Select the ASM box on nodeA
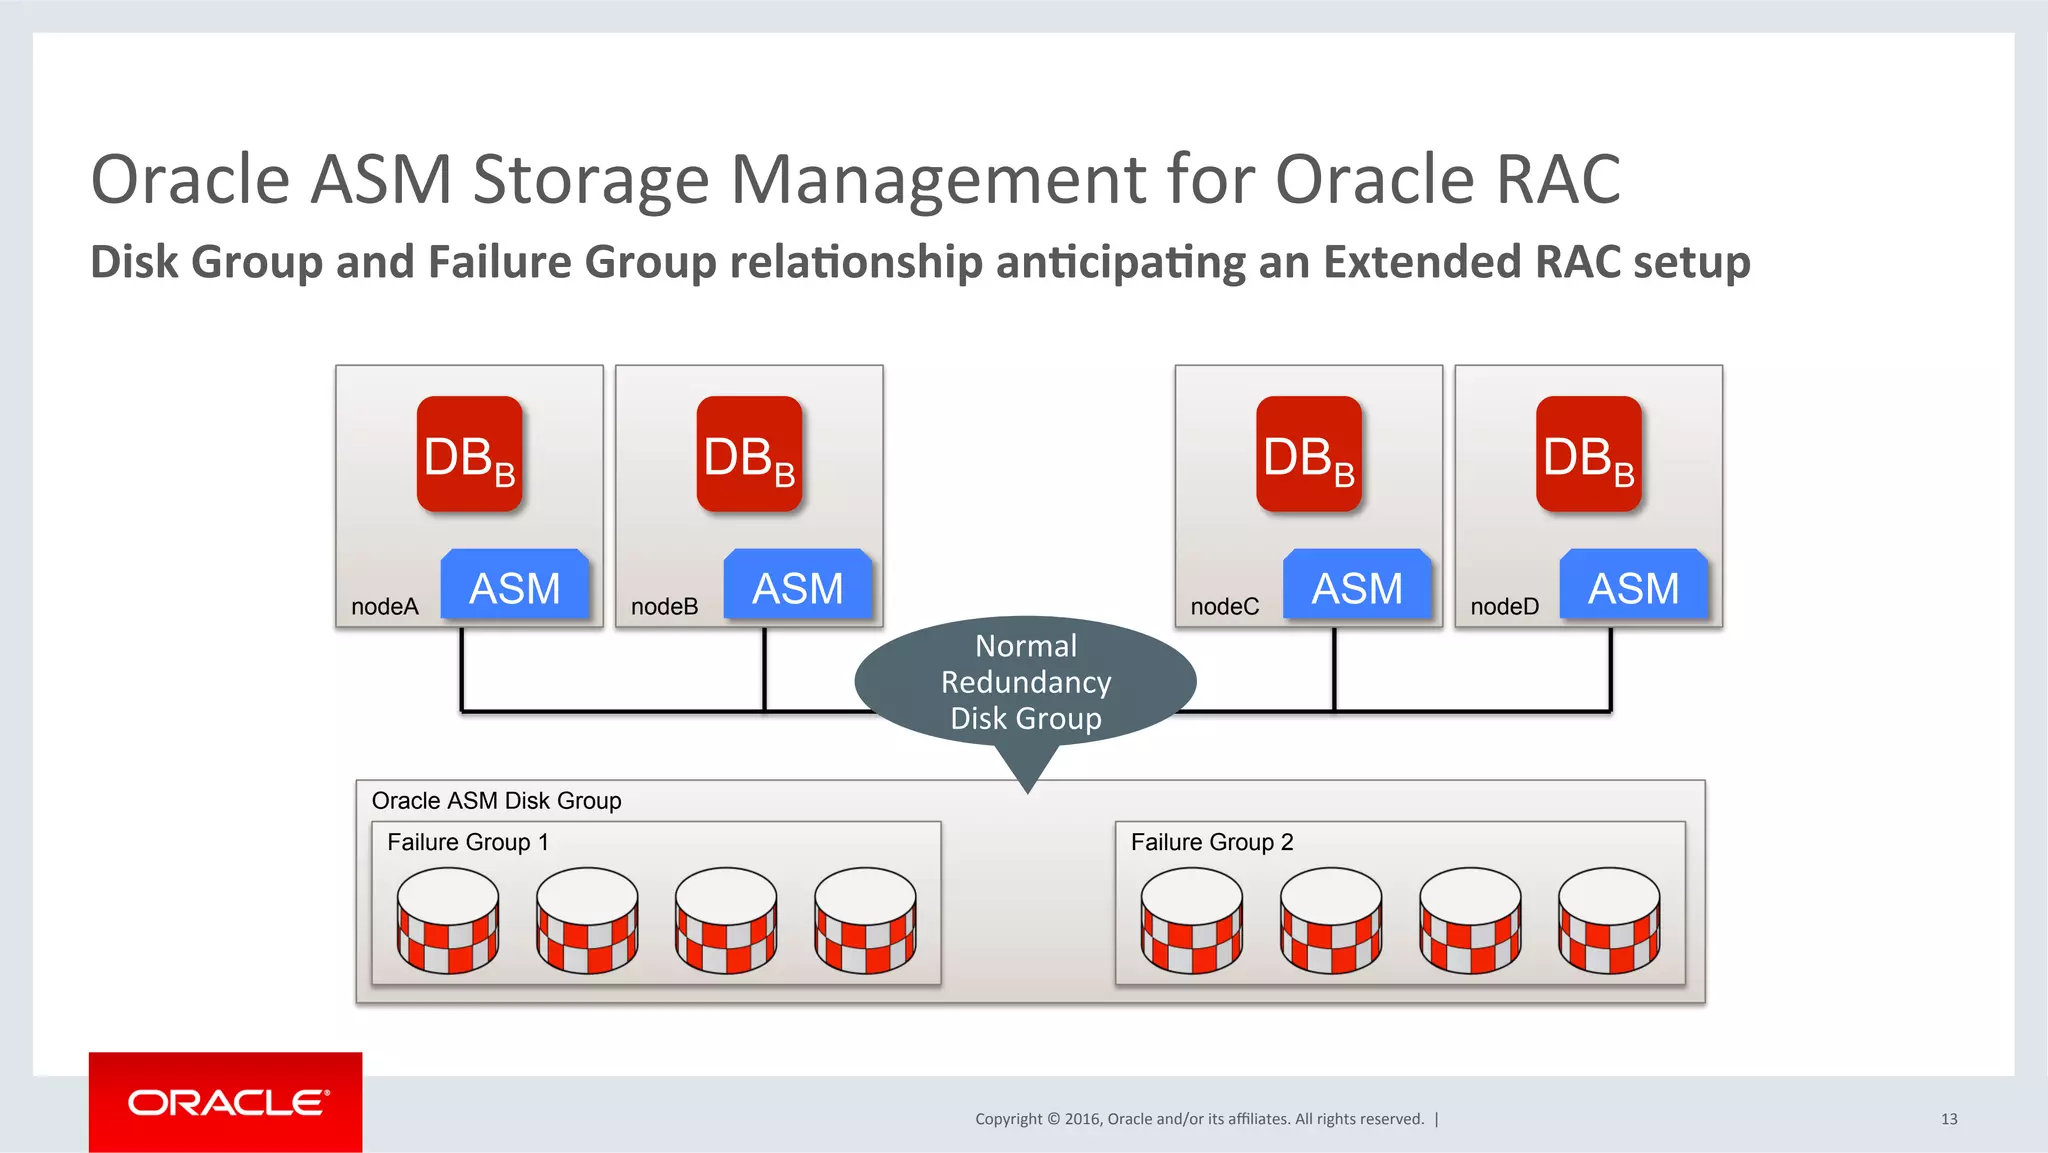The height and width of the screenshot is (1153, 2048). click(x=515, y=586)
